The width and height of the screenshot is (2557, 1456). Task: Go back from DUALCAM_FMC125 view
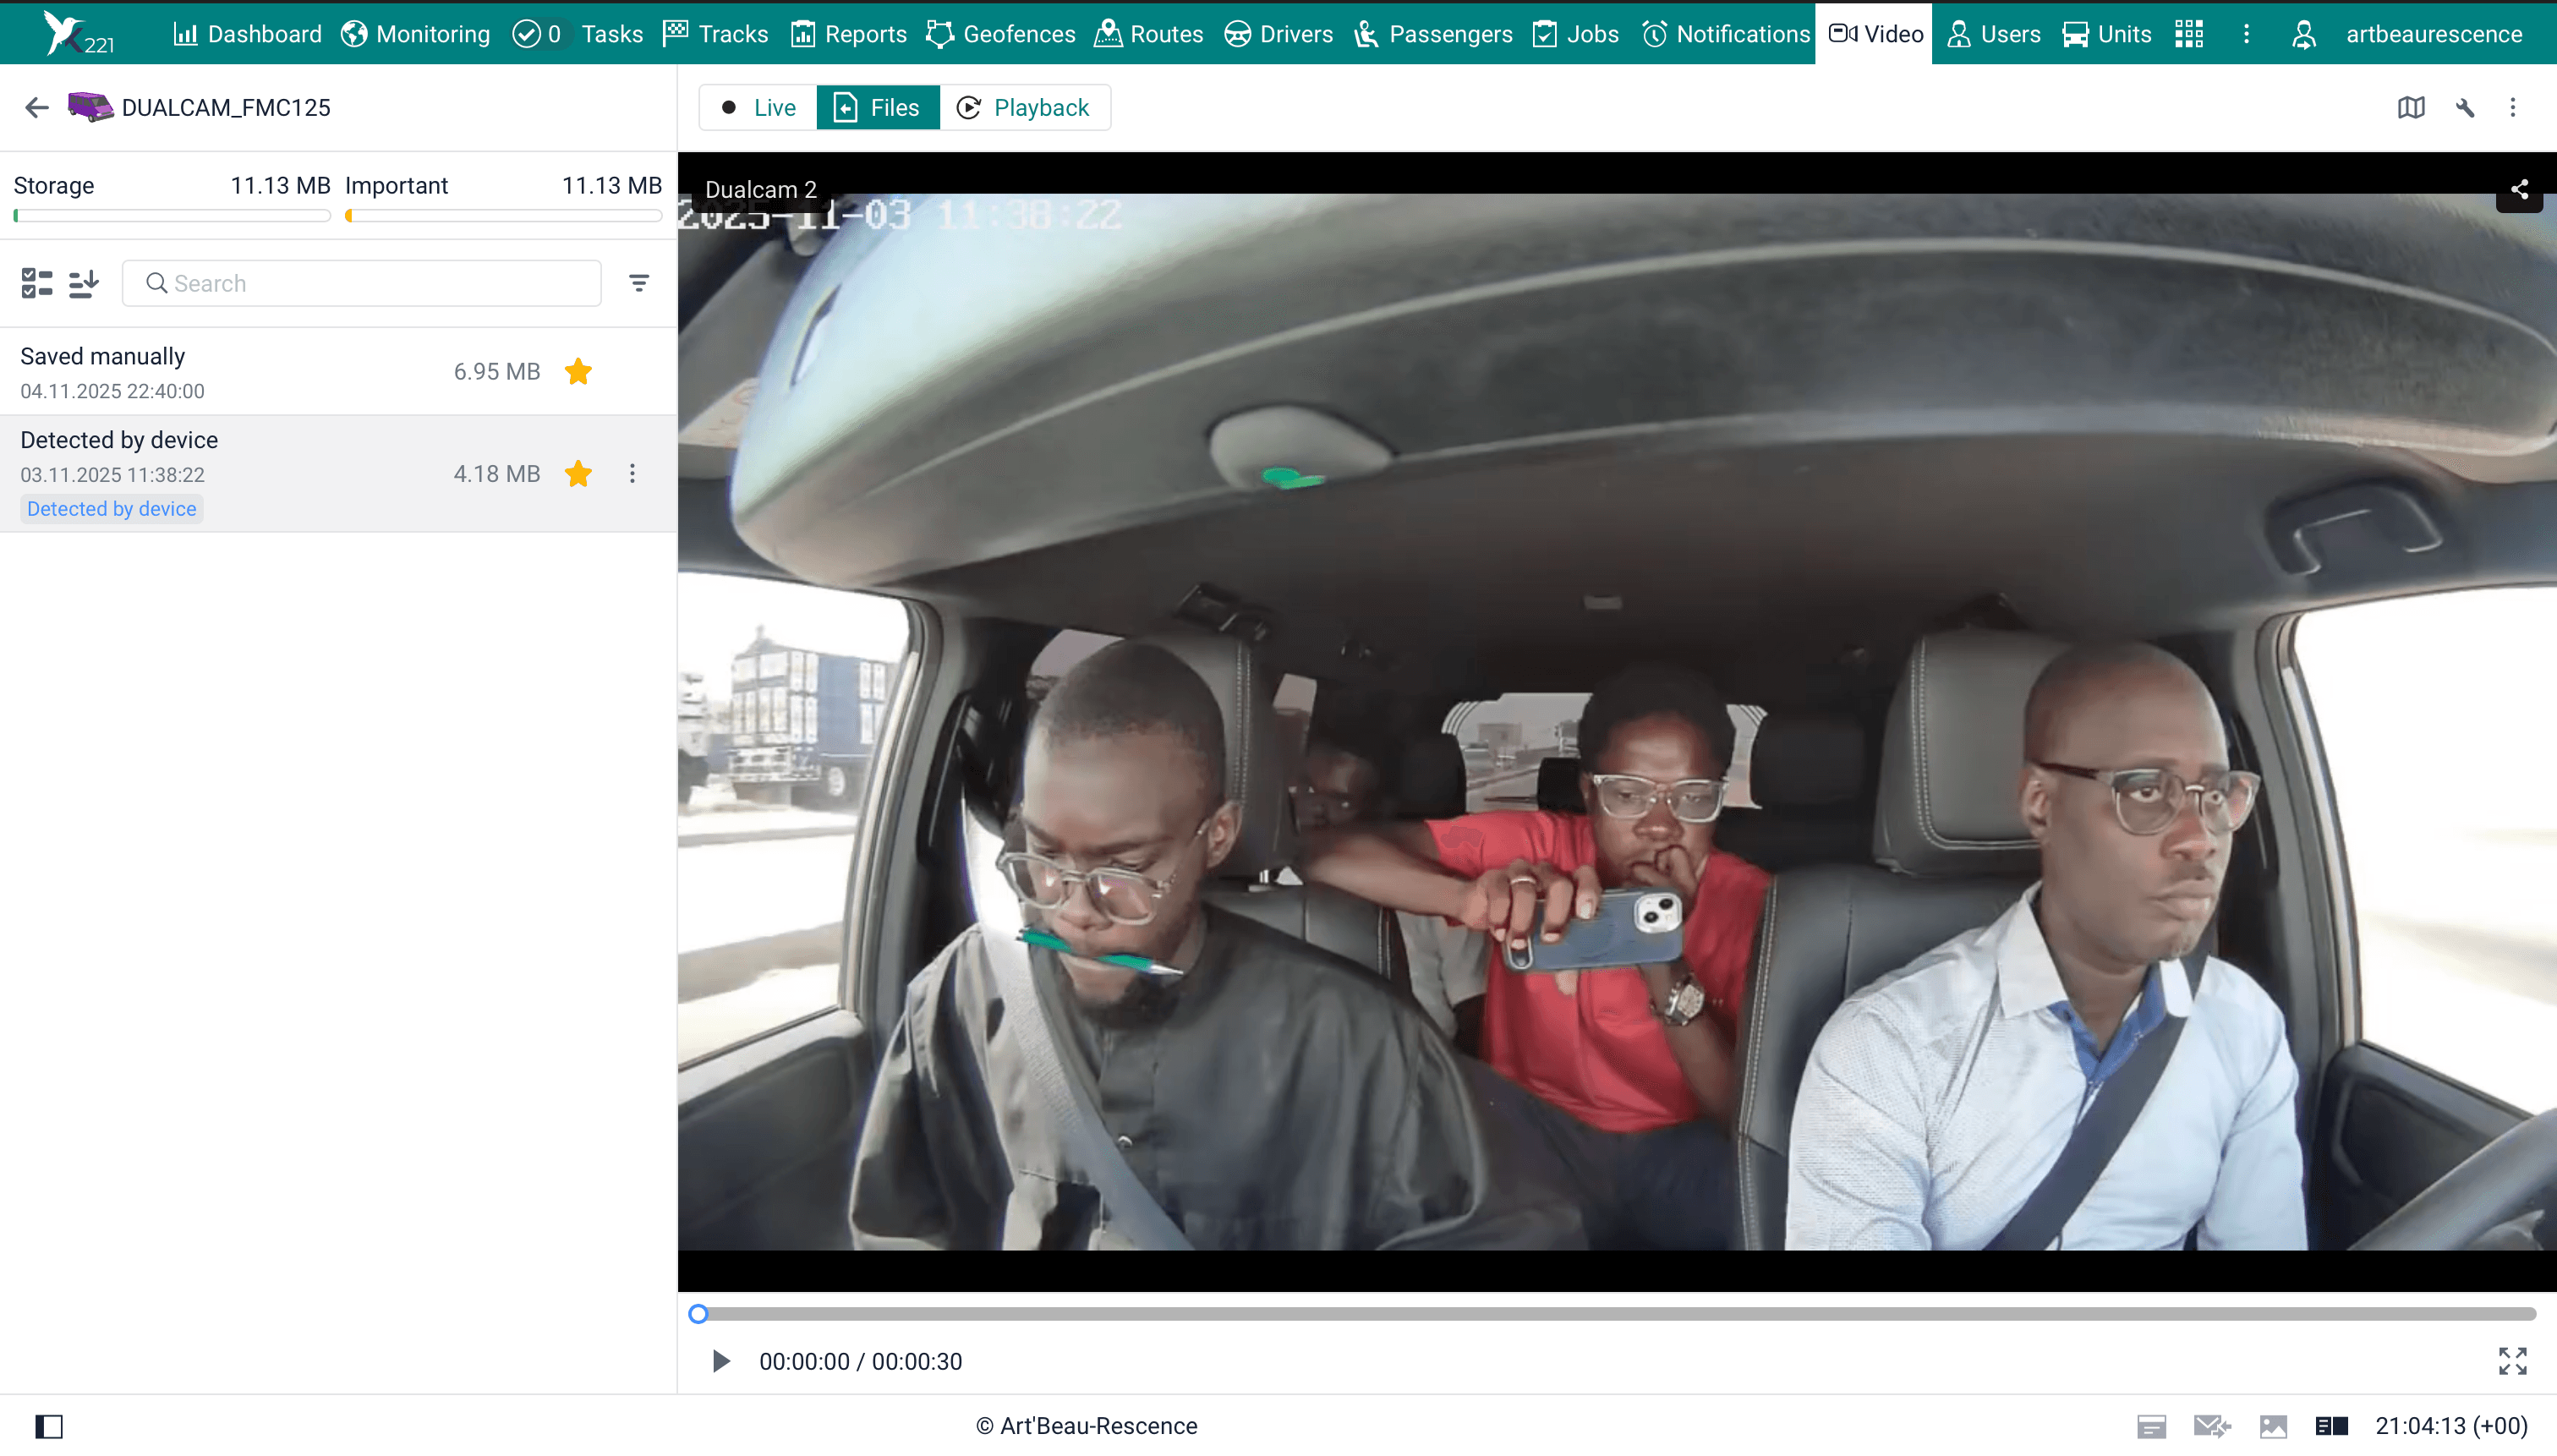36,107
